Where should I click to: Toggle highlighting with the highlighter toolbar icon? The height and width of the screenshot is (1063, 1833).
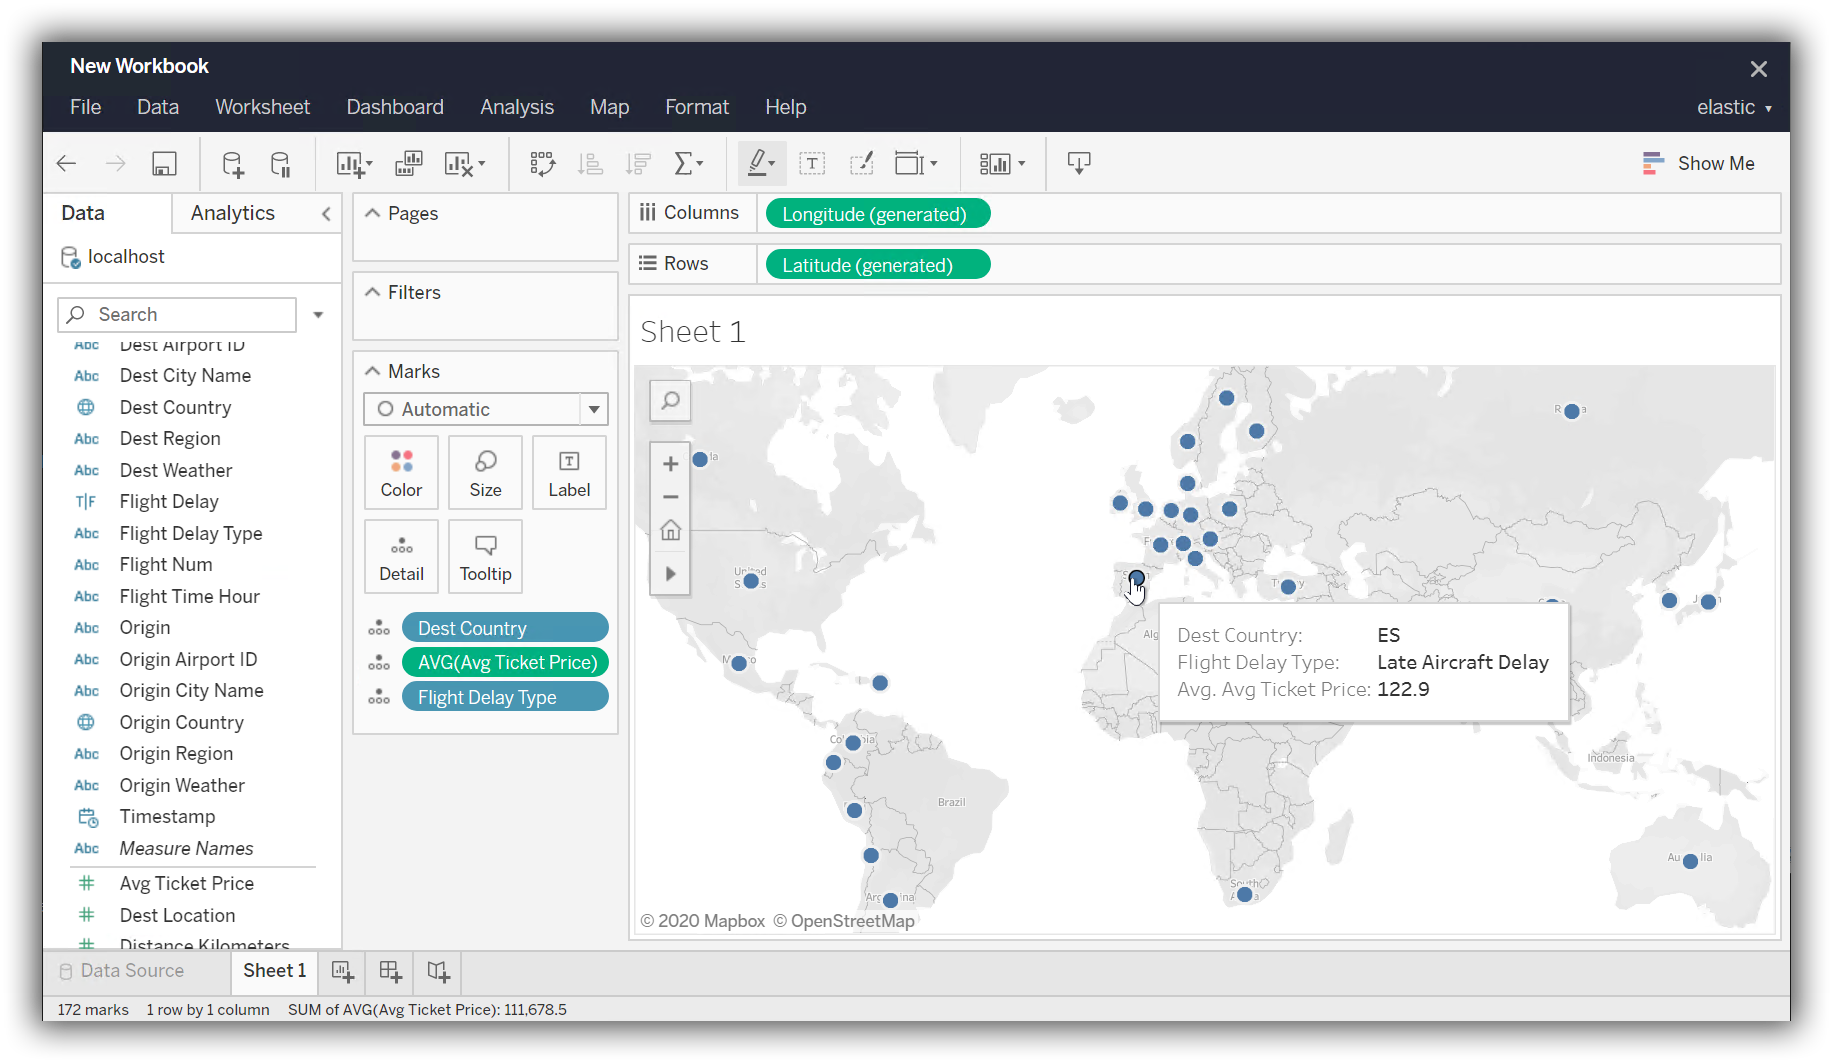click(x=757, y=163)
